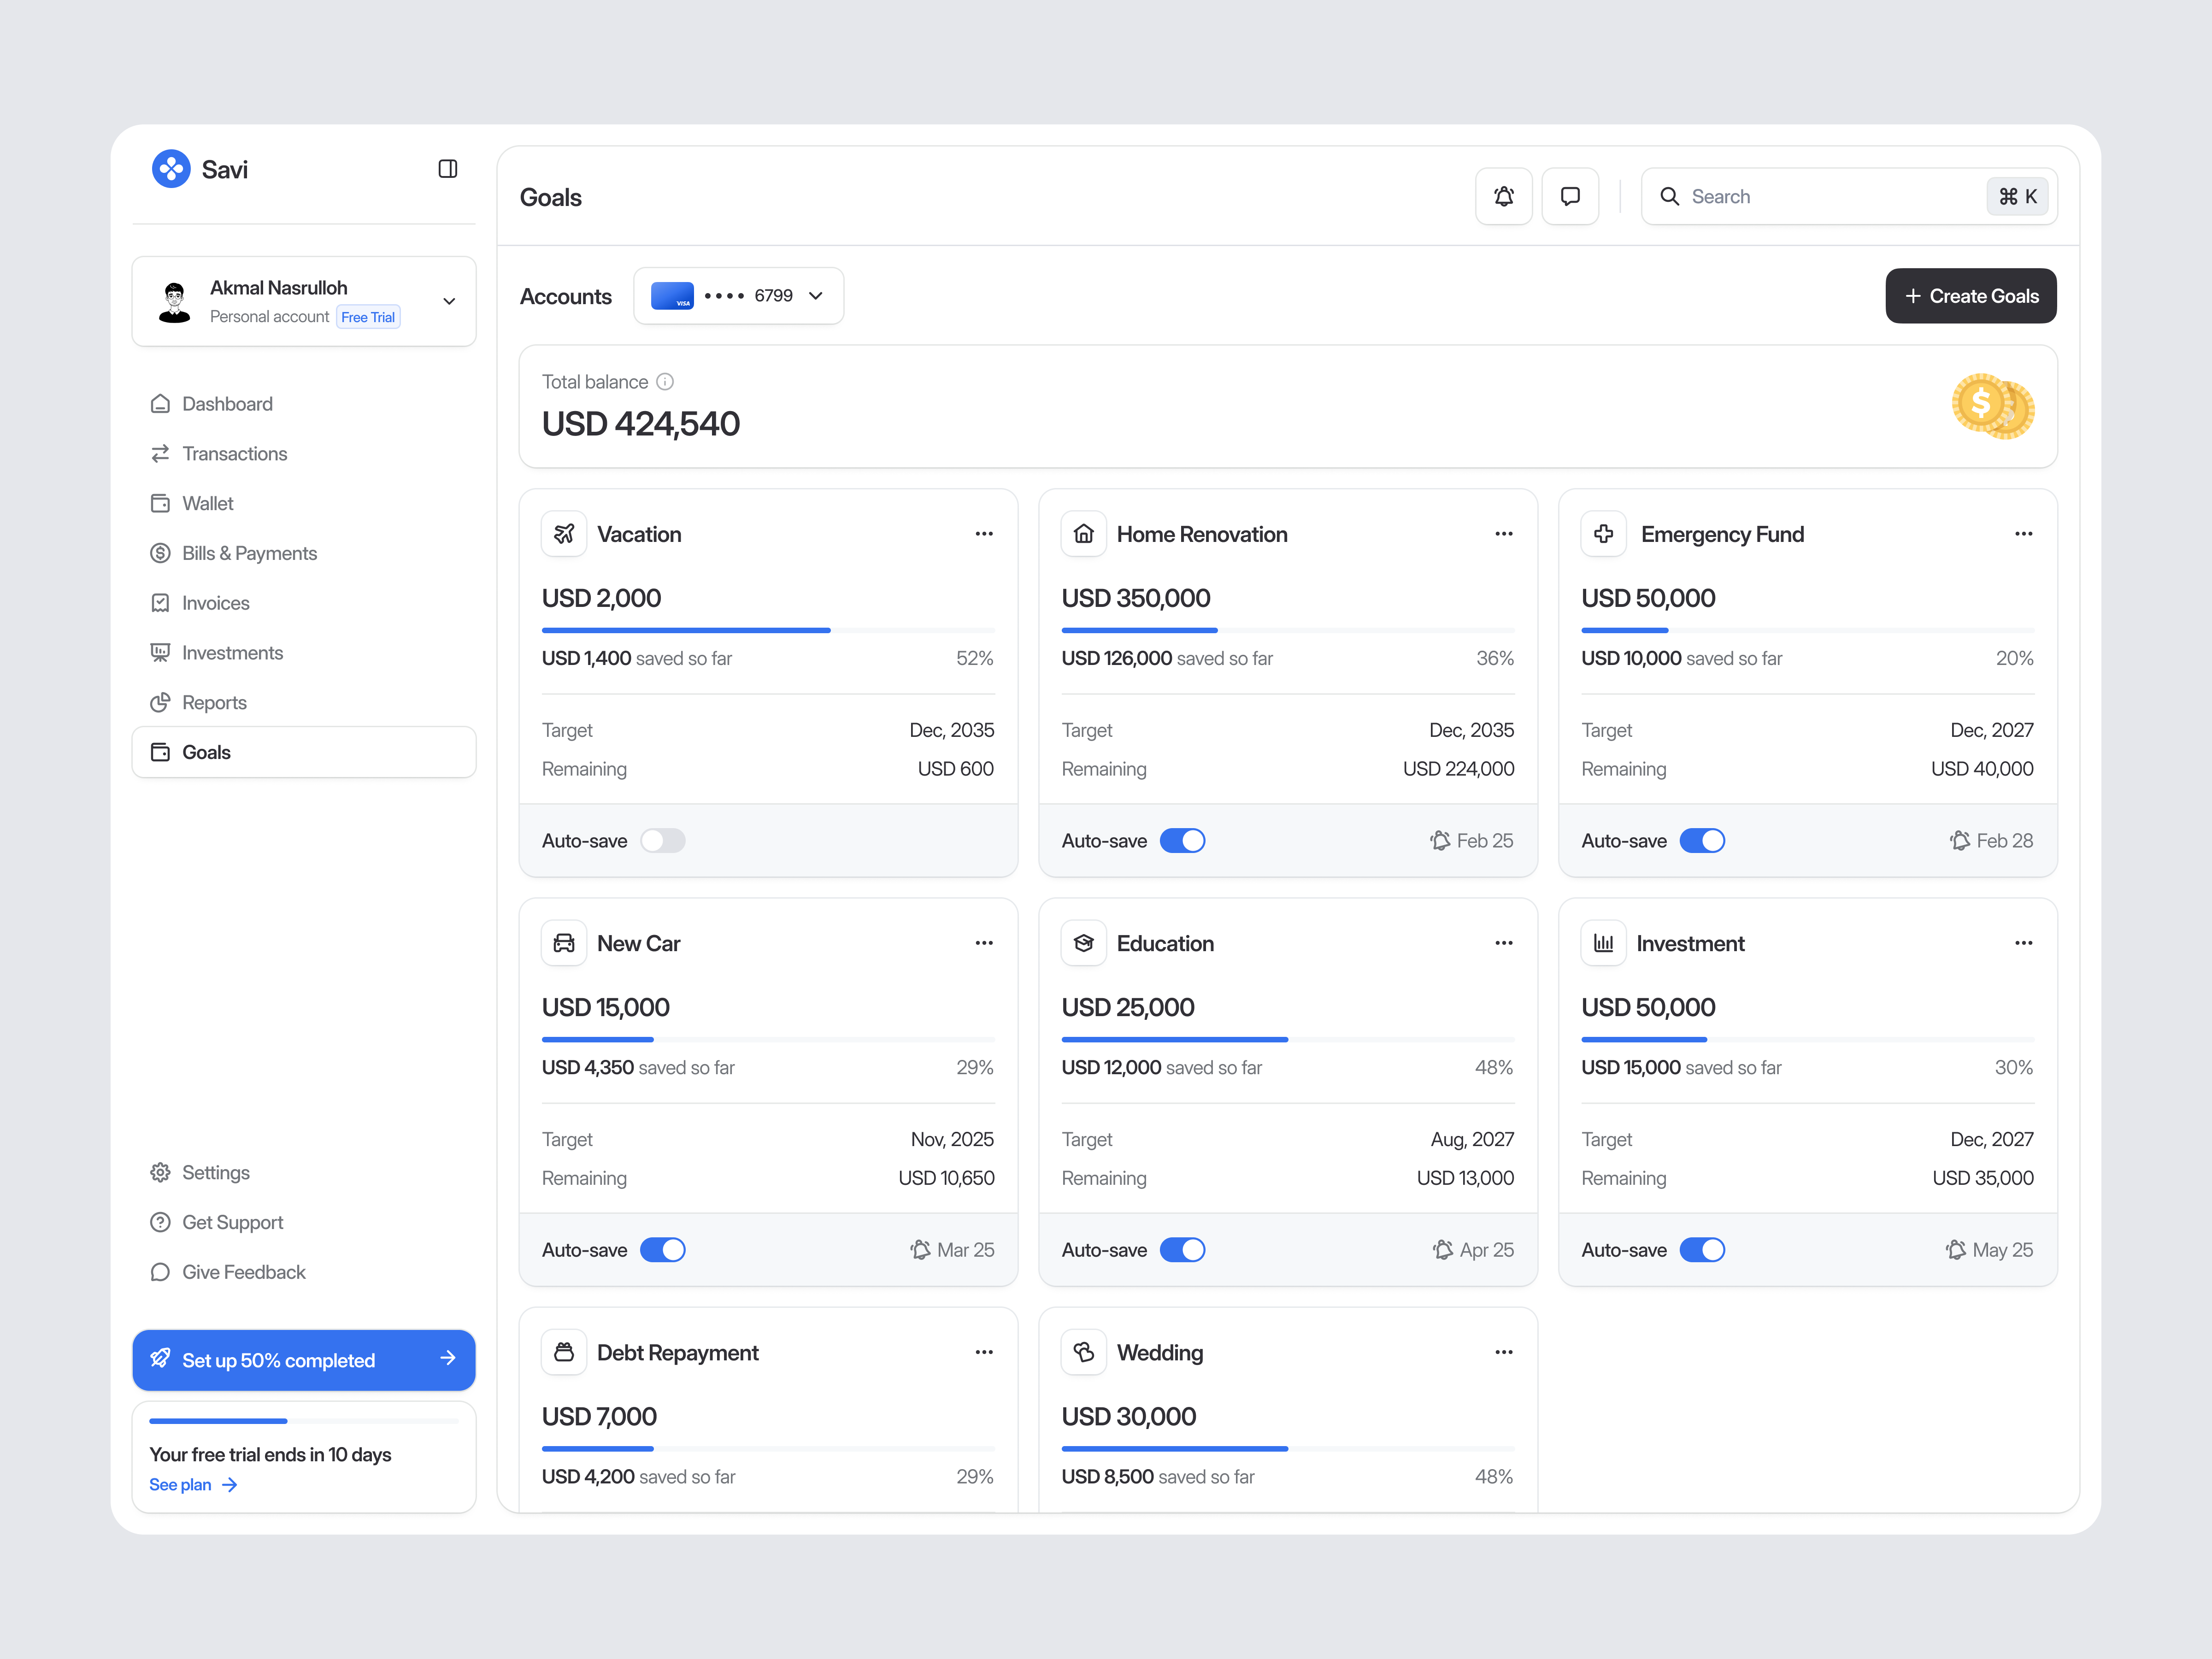Click the Education graduation cap icon
Image resolution: width=2212 pixels, height=1659 pixels.
pyautogui.click(x=1083, y=942)
